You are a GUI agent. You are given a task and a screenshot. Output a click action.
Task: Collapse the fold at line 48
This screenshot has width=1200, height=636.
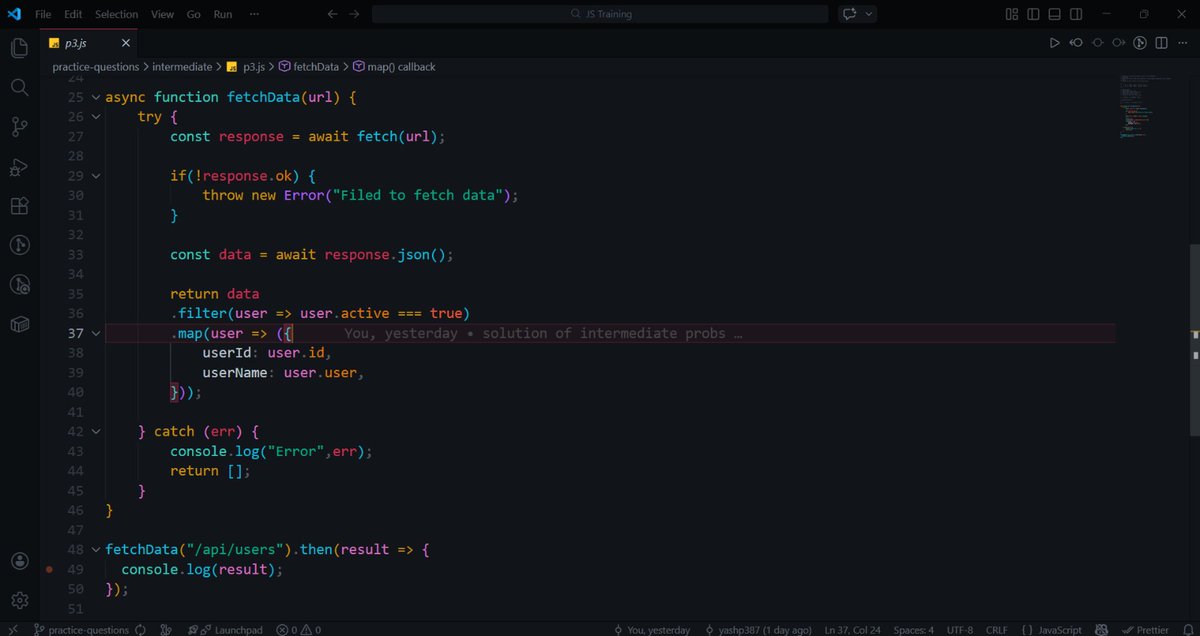(x=96, y=550)
